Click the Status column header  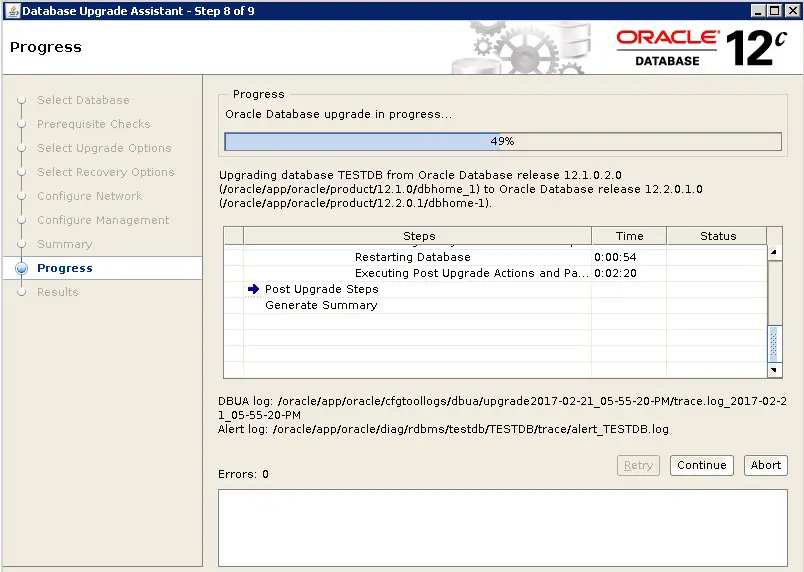(x=717, y=236)
